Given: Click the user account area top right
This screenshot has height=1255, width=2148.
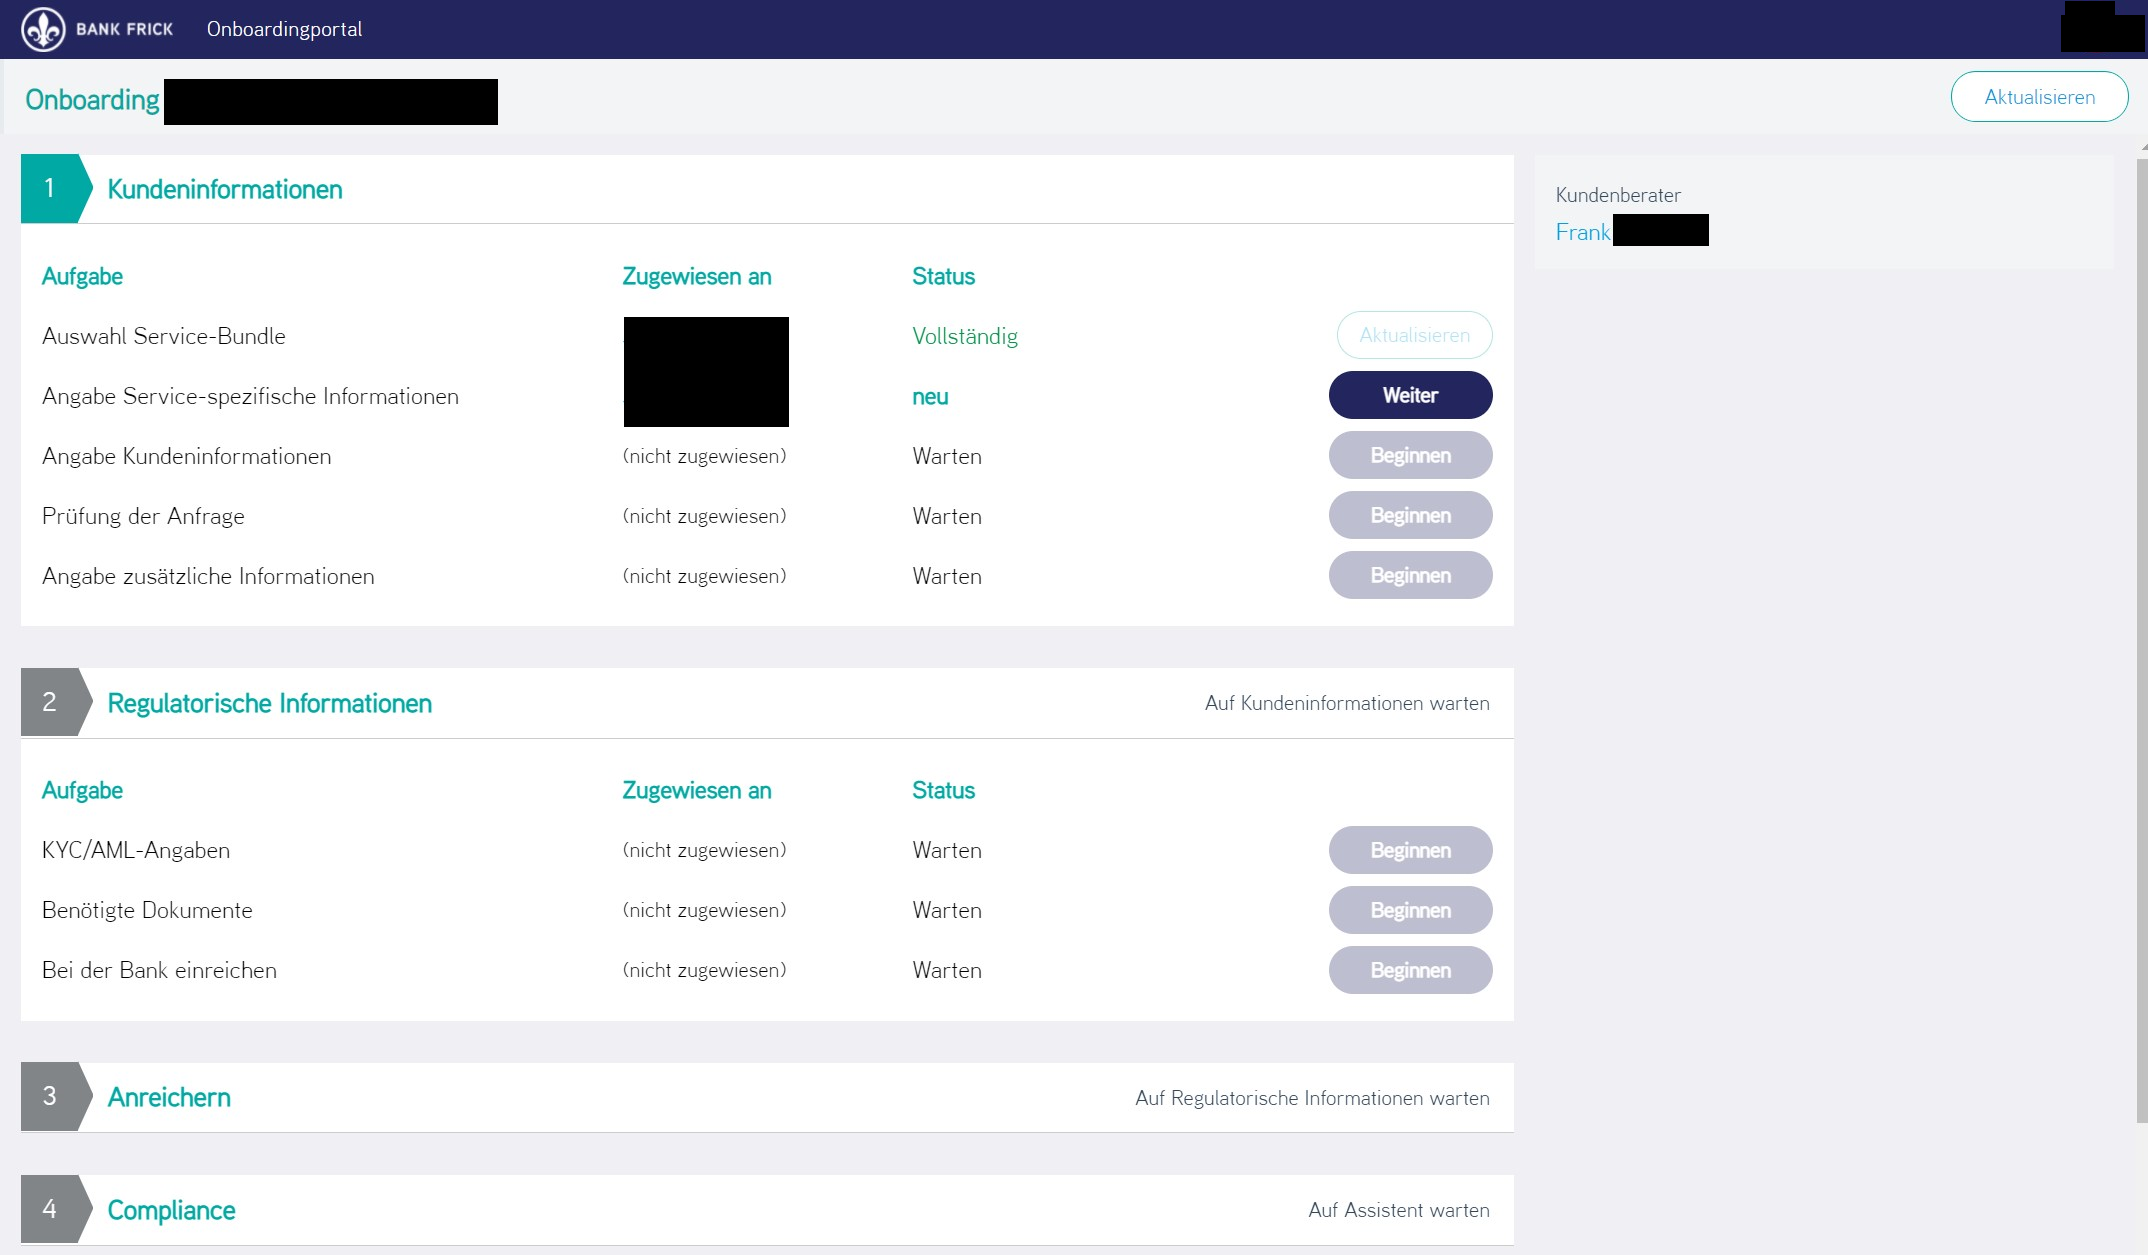Looking at the screenshot, I should 2098,29.
